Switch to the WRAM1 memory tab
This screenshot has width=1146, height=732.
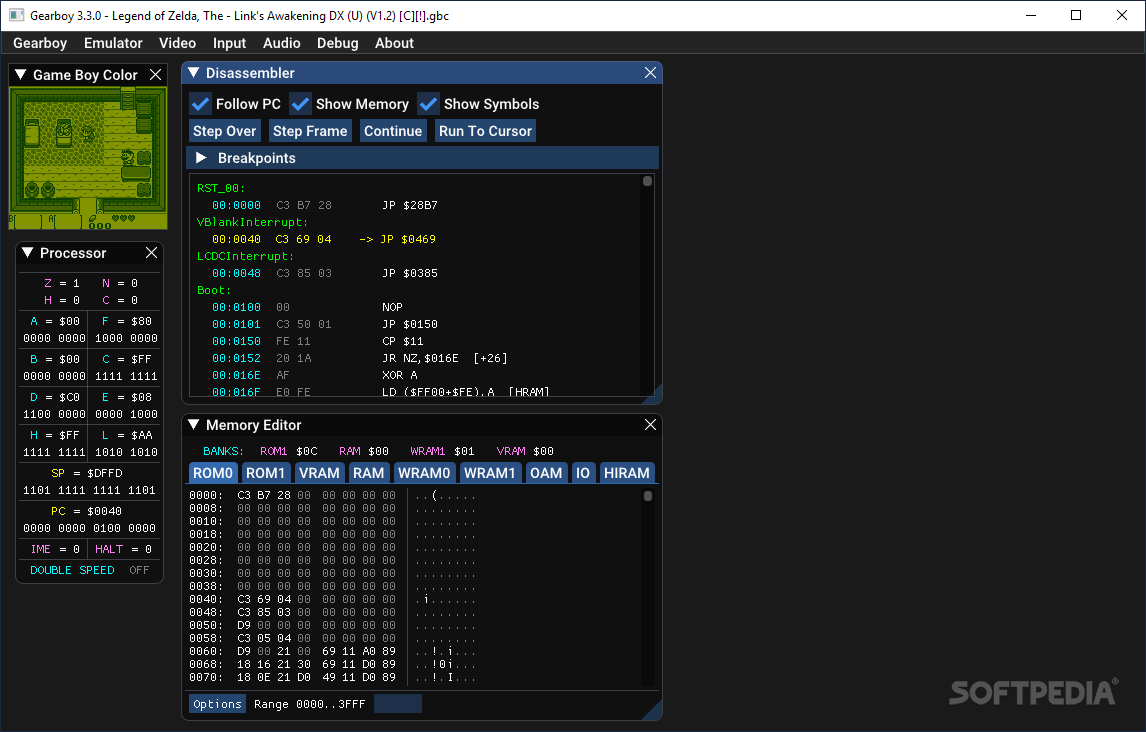point(490,473)
